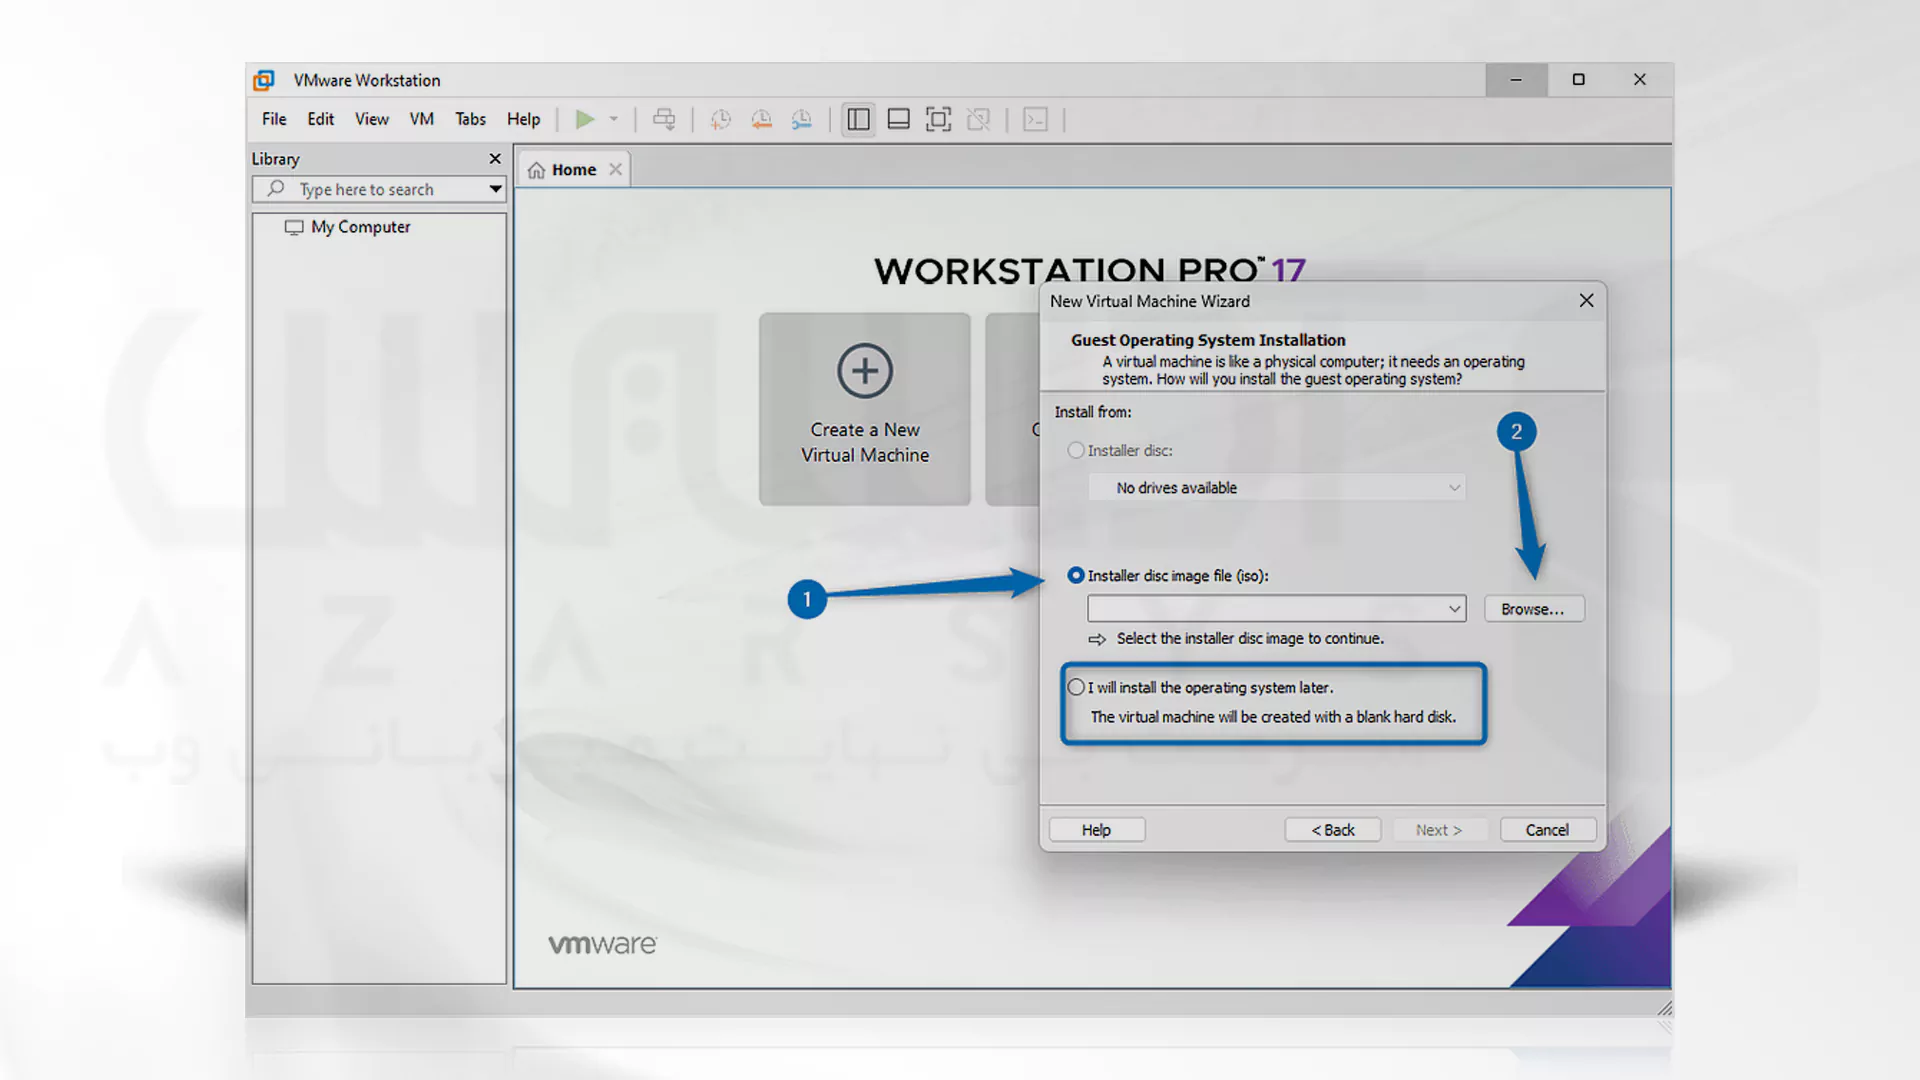Click the green Power On play icon
Viewport: 1920px width, 1080px height.
(585, 120)
